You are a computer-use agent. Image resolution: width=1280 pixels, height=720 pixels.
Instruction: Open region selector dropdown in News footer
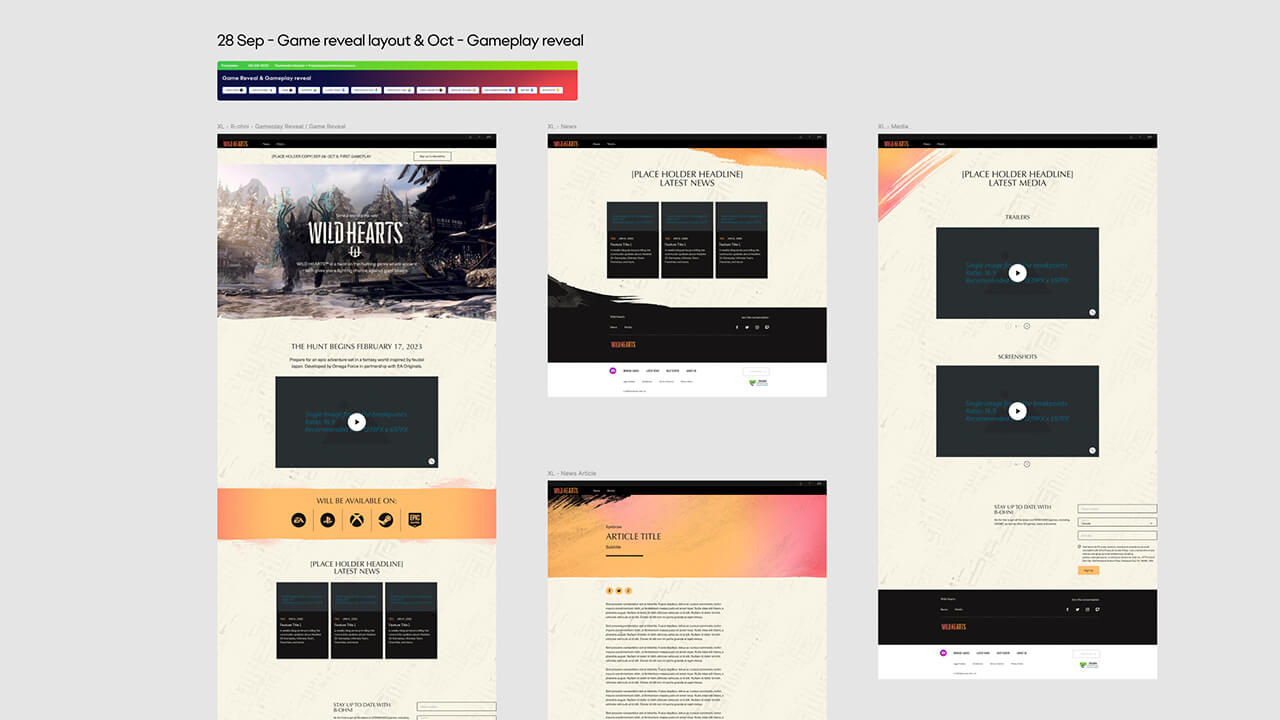pos(756,371)
